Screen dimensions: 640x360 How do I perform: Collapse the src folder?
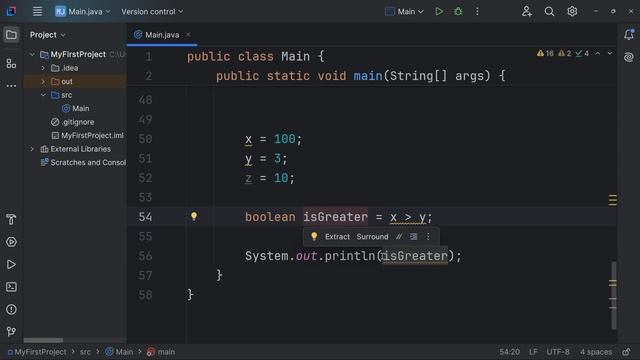43,95
